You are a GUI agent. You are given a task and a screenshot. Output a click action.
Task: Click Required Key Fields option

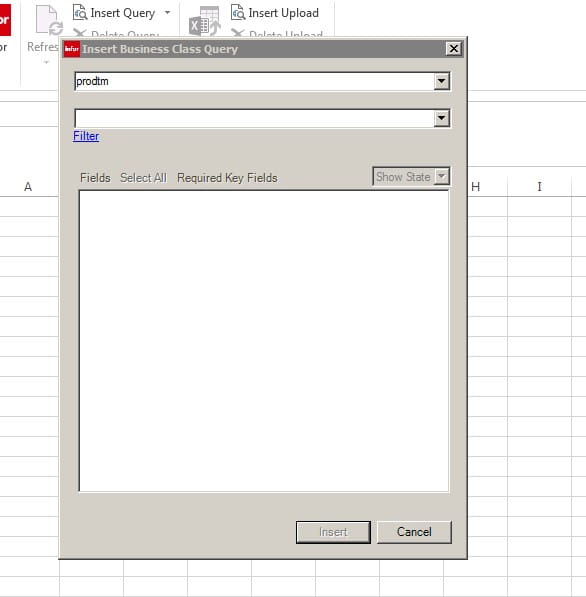(x=227, y=178)
